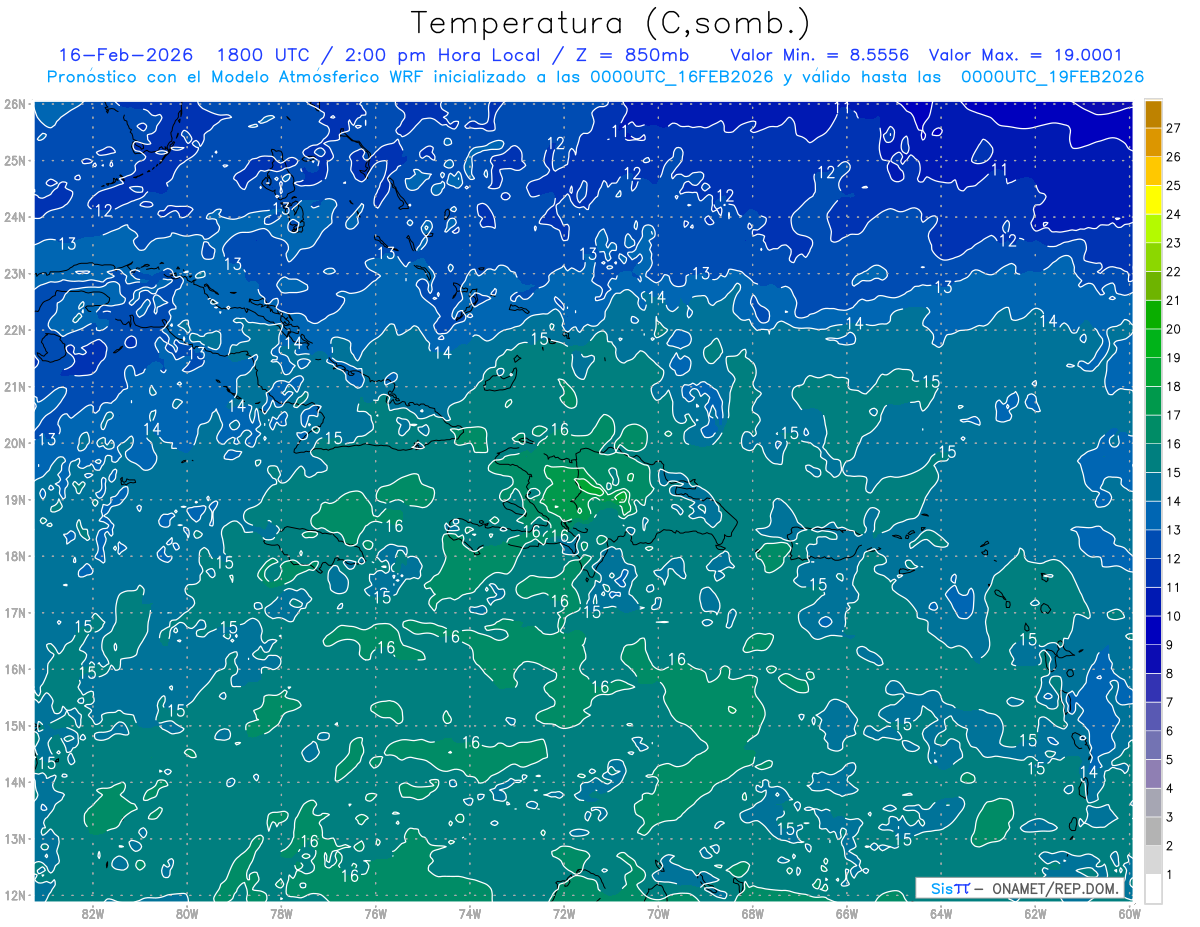The width and height of the screenshot is (1200, 927).
Task: Click the grey colorbar swatch between 2 and 3
Action: click(1153, 831)
